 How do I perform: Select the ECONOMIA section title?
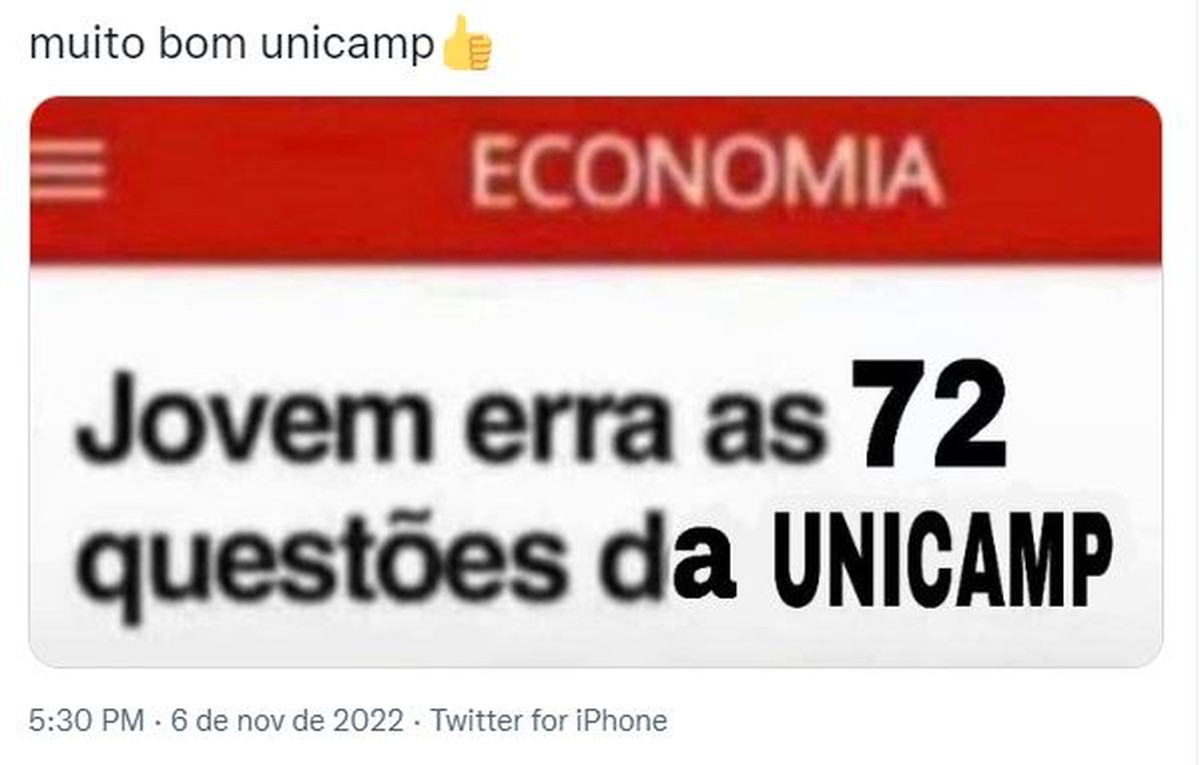(x=706, y=175)
